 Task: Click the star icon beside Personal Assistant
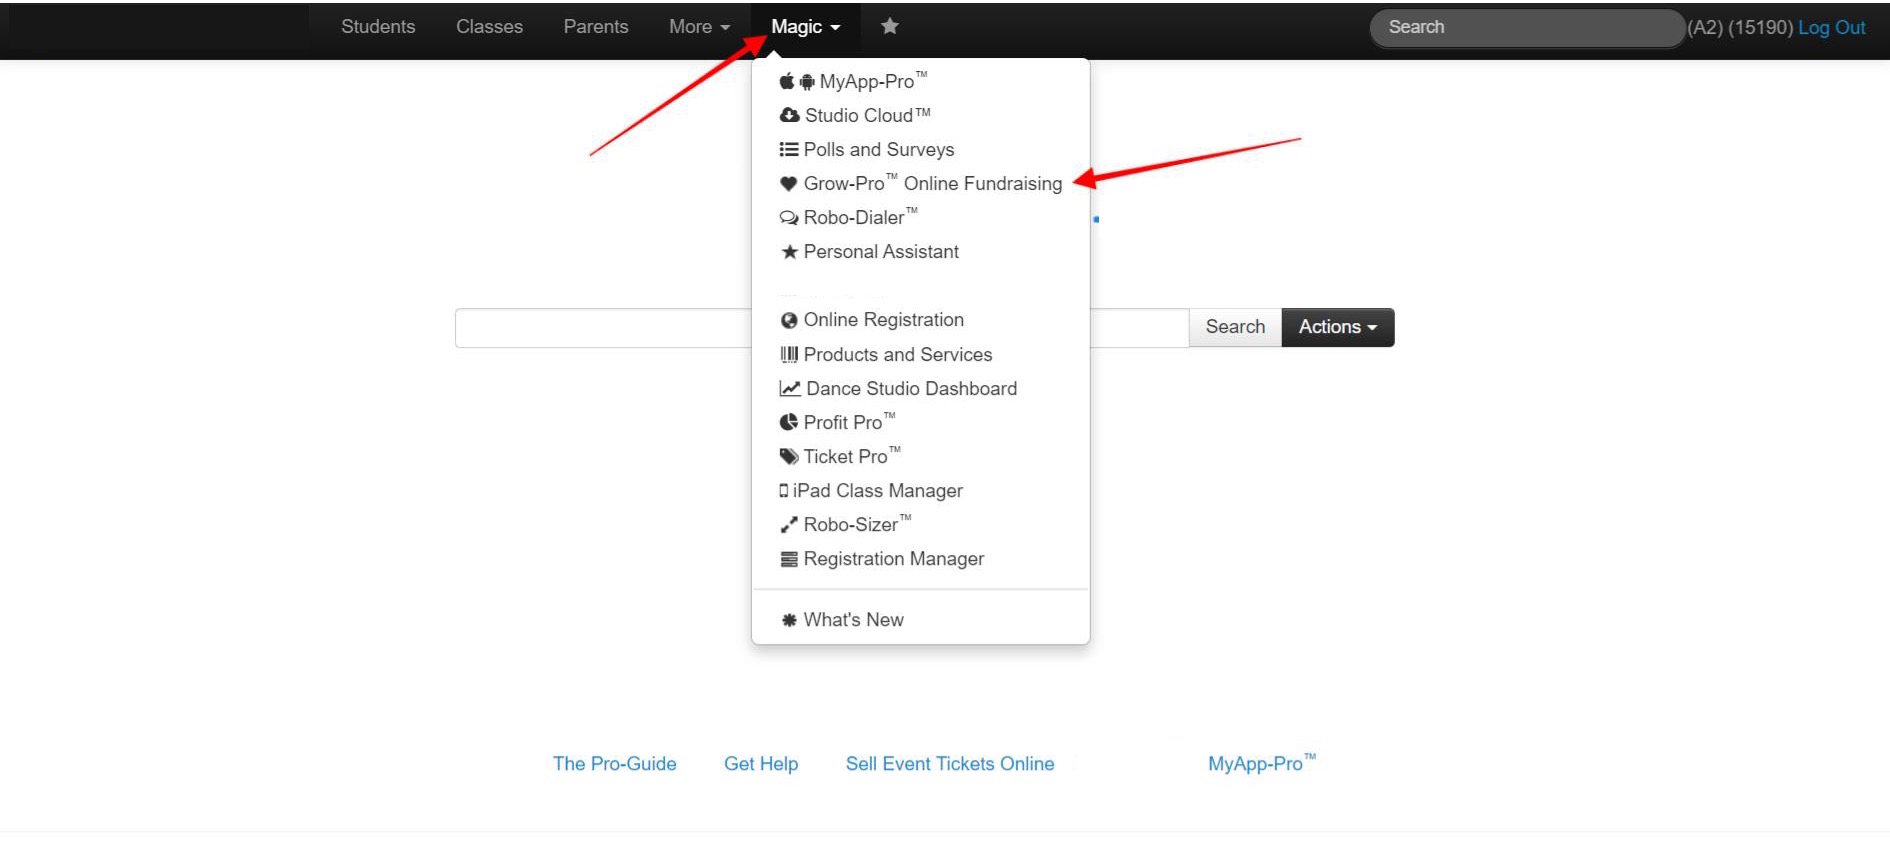click(x=789, y=252)
